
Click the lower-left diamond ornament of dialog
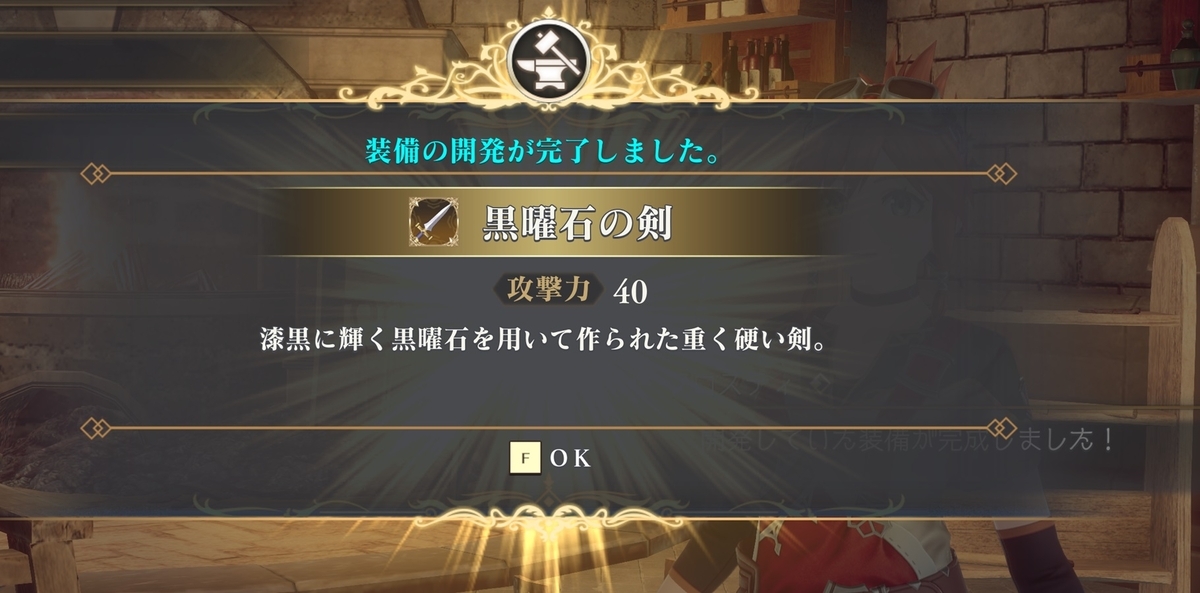[96, 428]
